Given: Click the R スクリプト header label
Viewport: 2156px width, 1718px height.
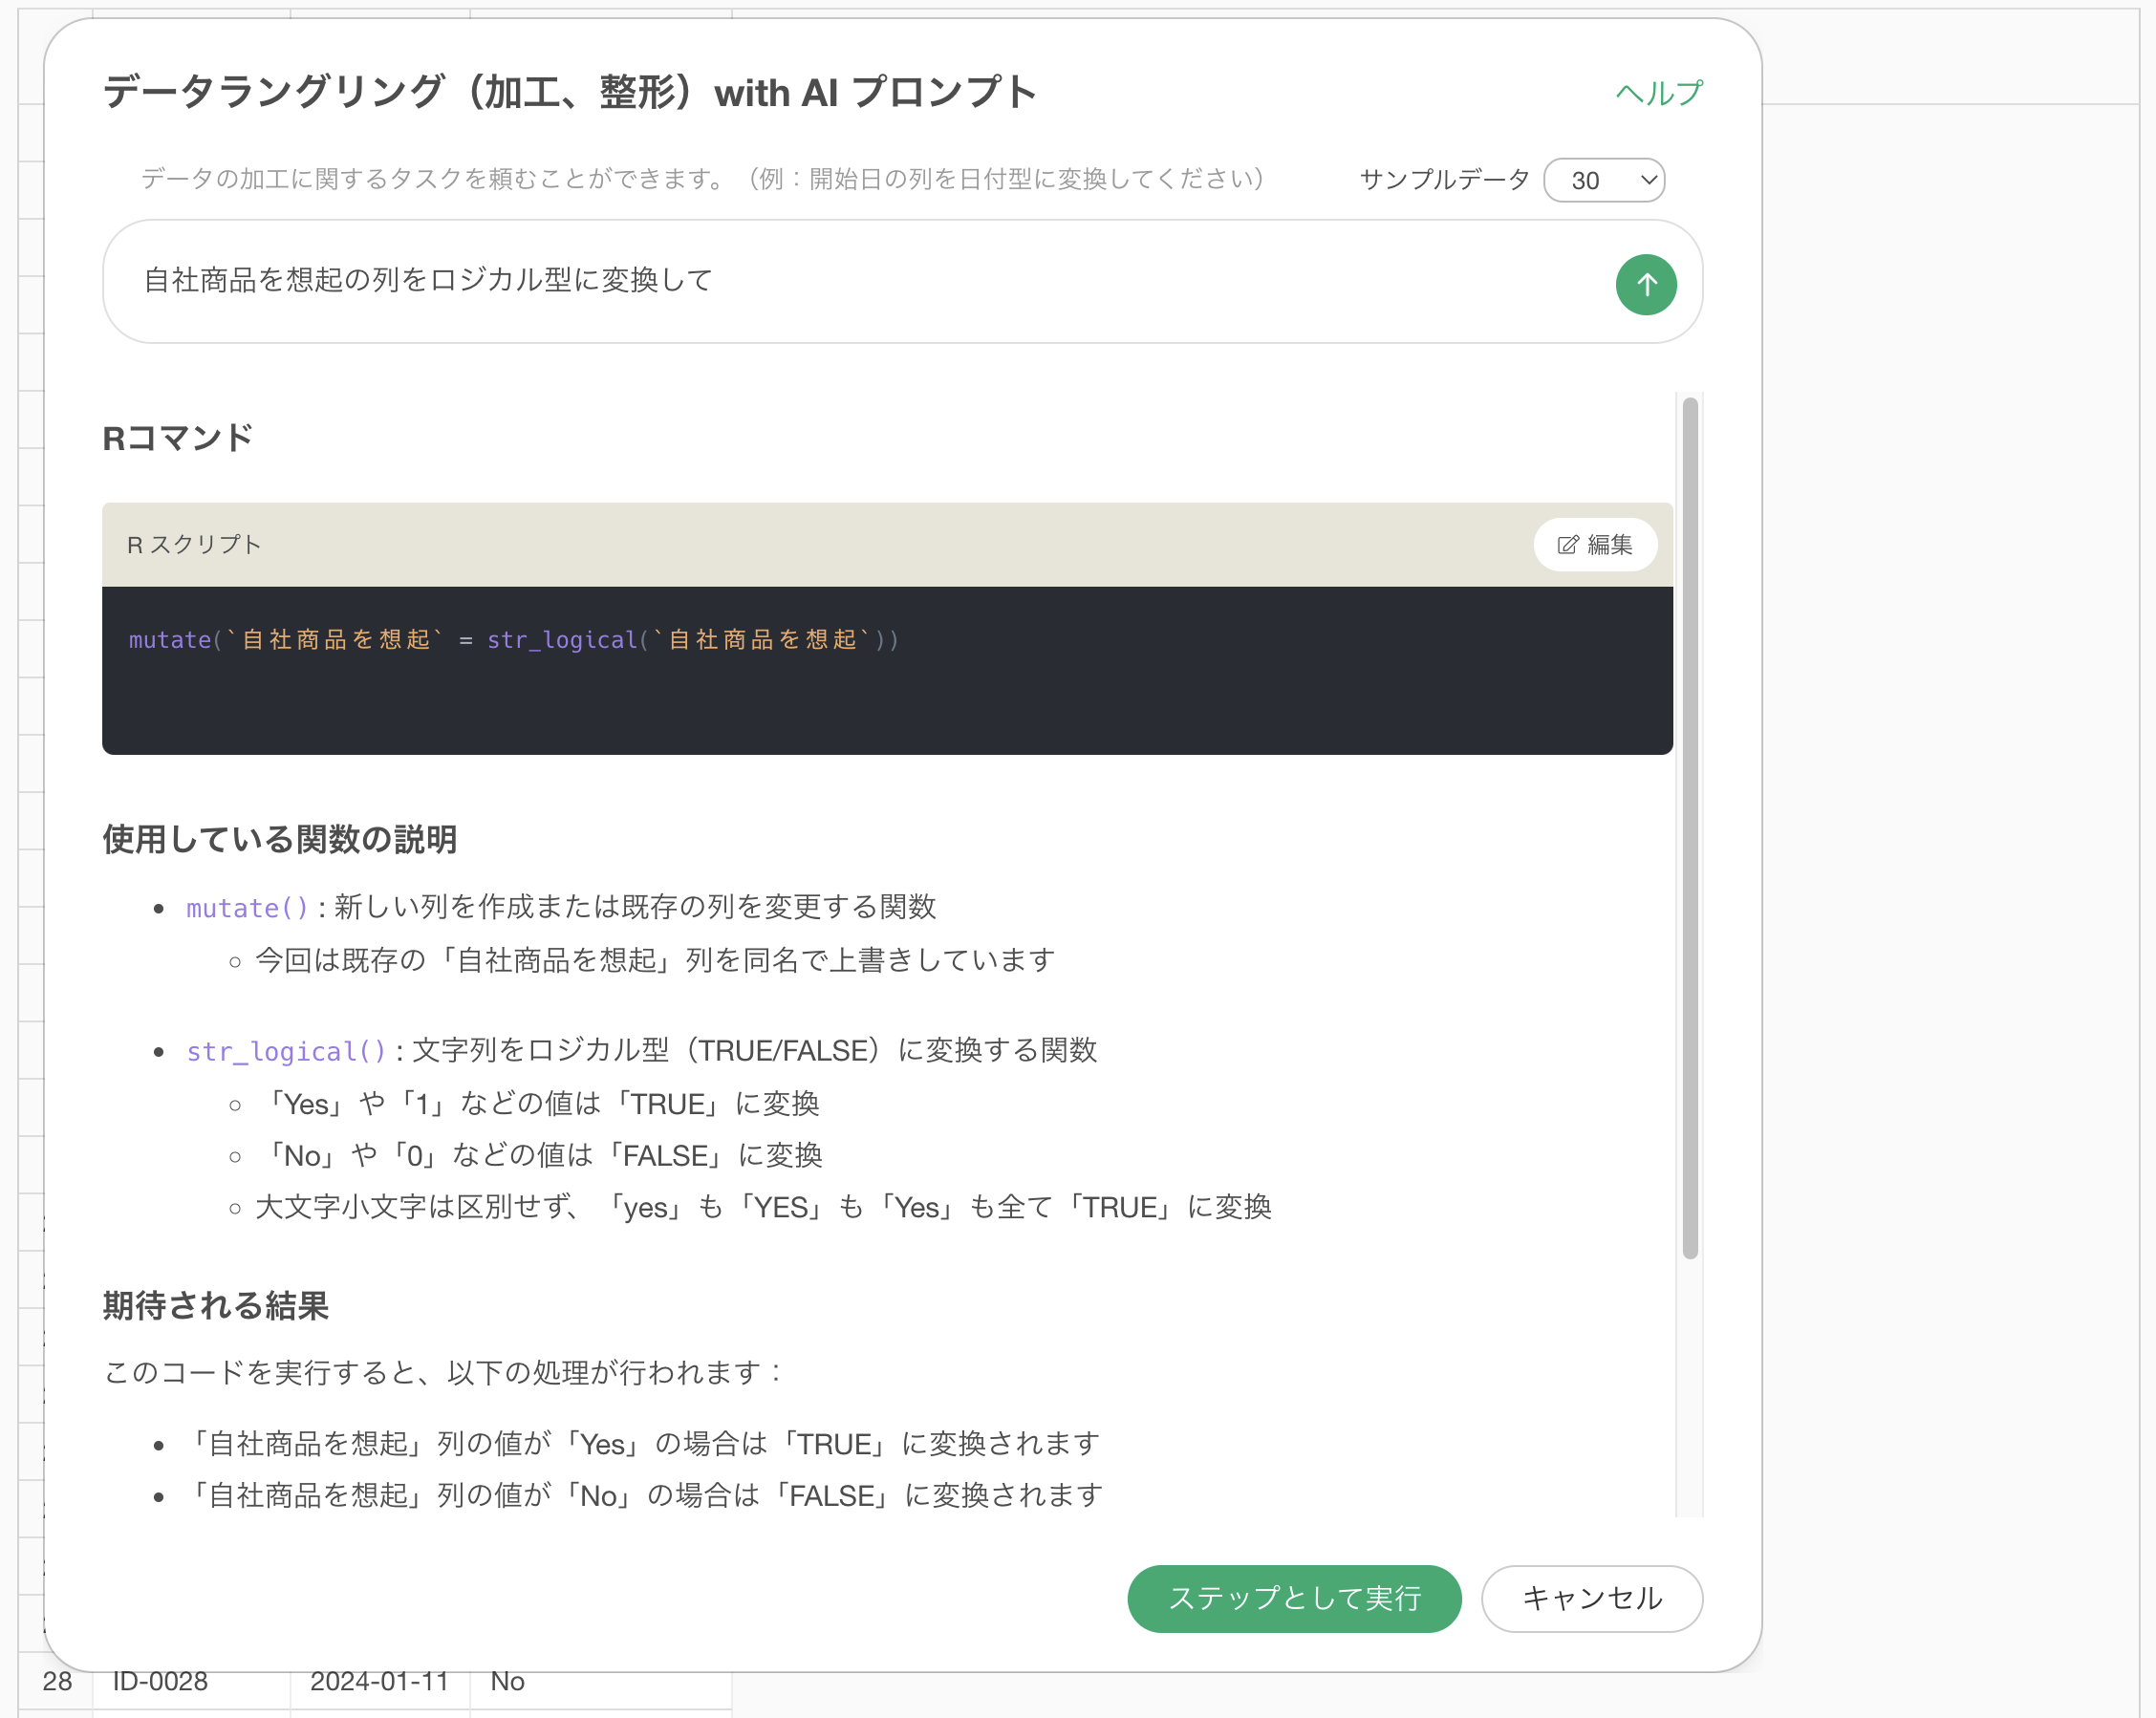Looking at the screenshot, I should pyautogui.click(x=194, y=544).
